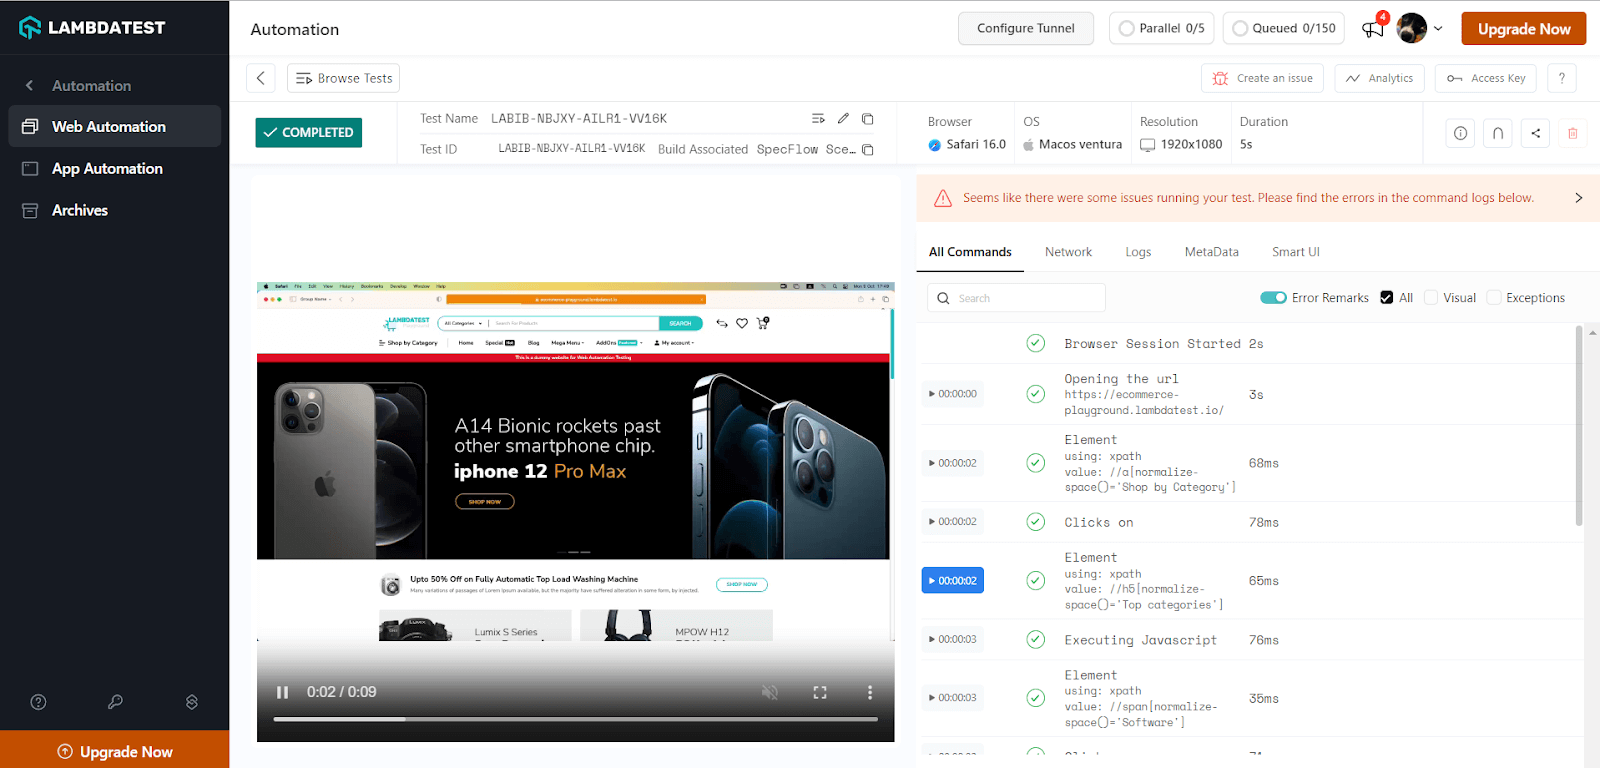Open help question mark icon in sidebar
Screen dimensions: 1600x768
pyautogui.click(x=38, y=702)
